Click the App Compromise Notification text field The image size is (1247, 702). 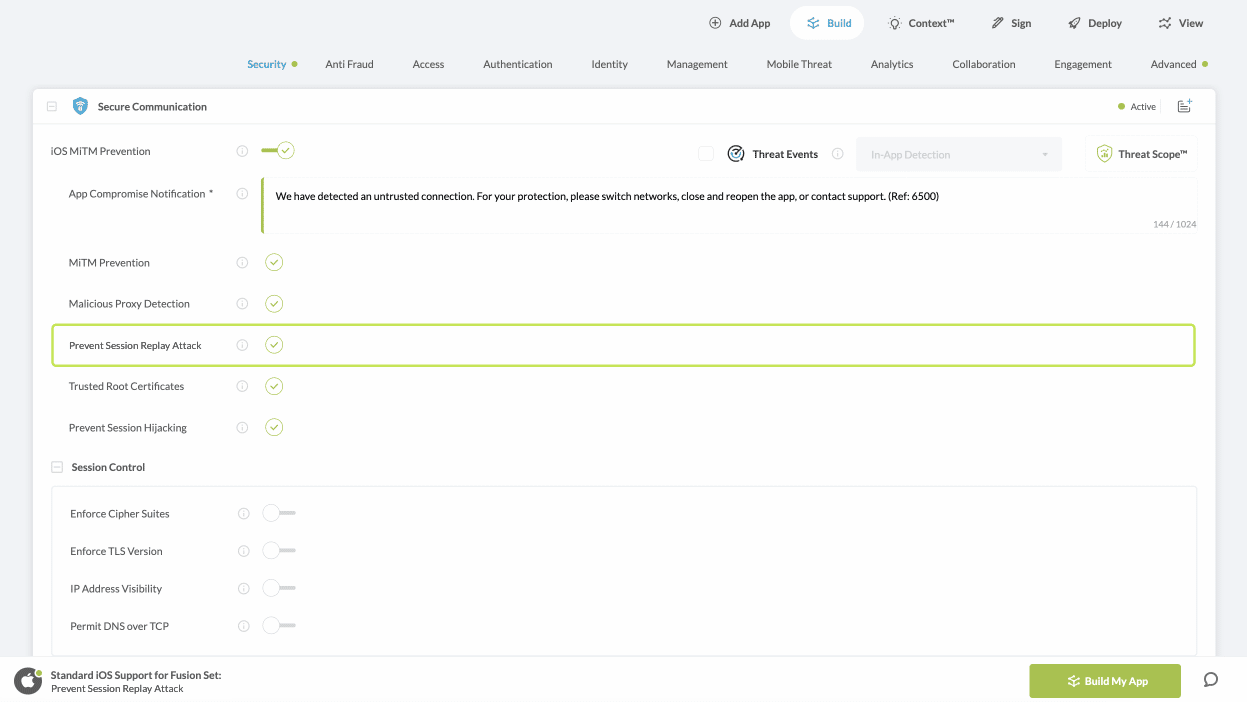(728, 205)
